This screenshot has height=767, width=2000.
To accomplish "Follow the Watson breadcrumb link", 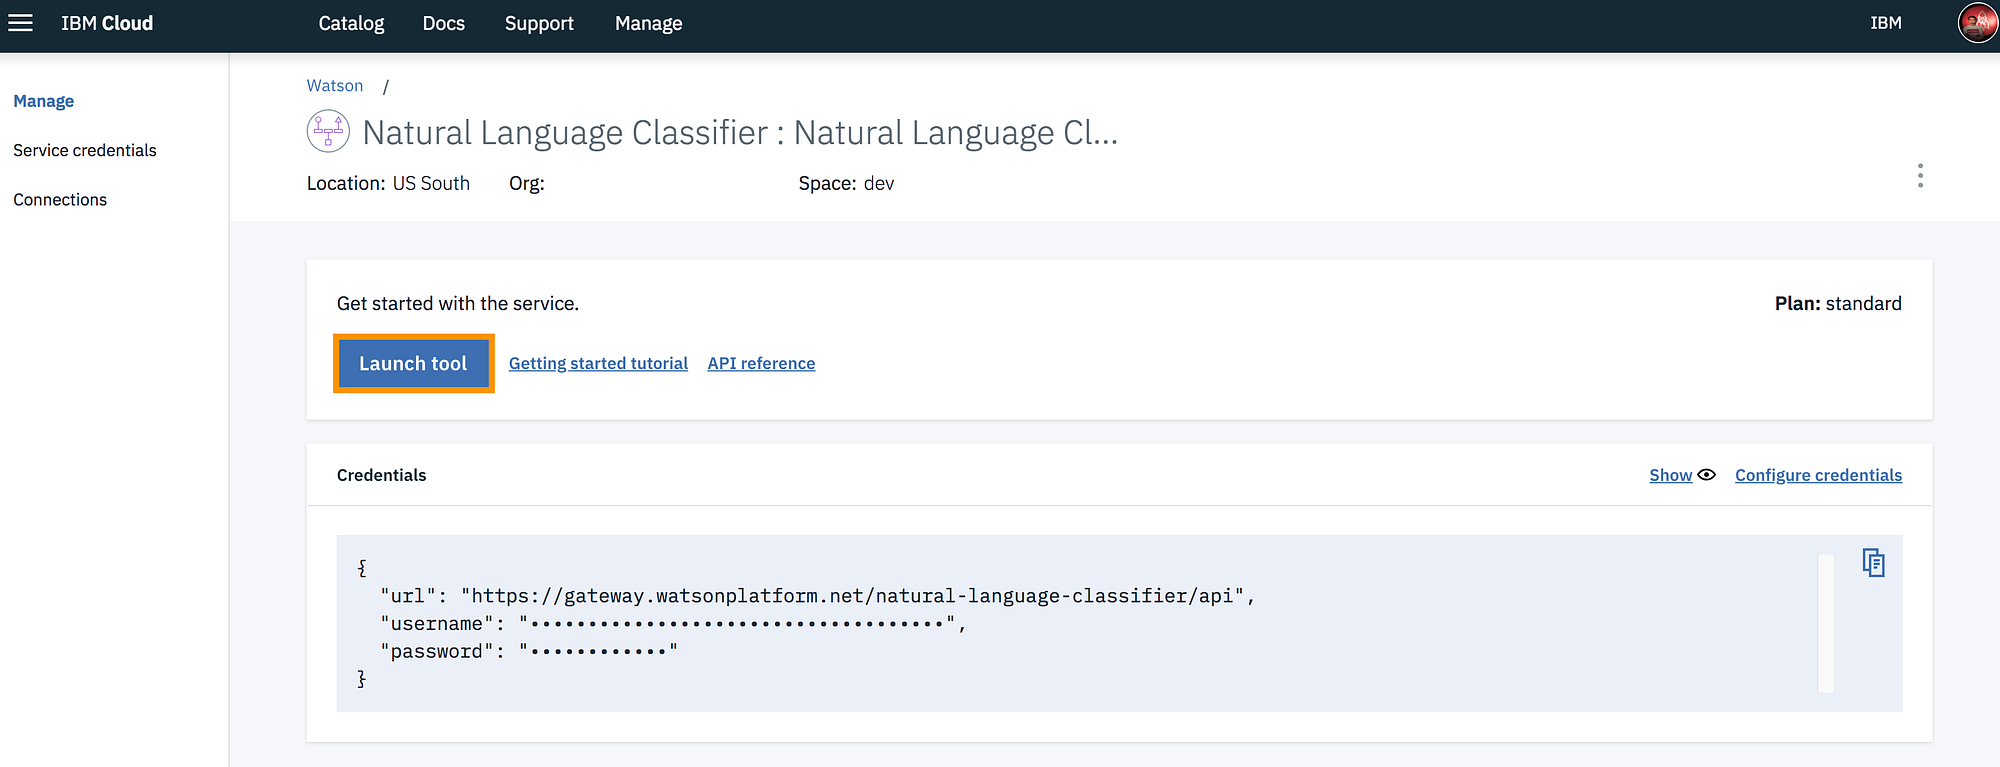I will click(x=335, y=86).
